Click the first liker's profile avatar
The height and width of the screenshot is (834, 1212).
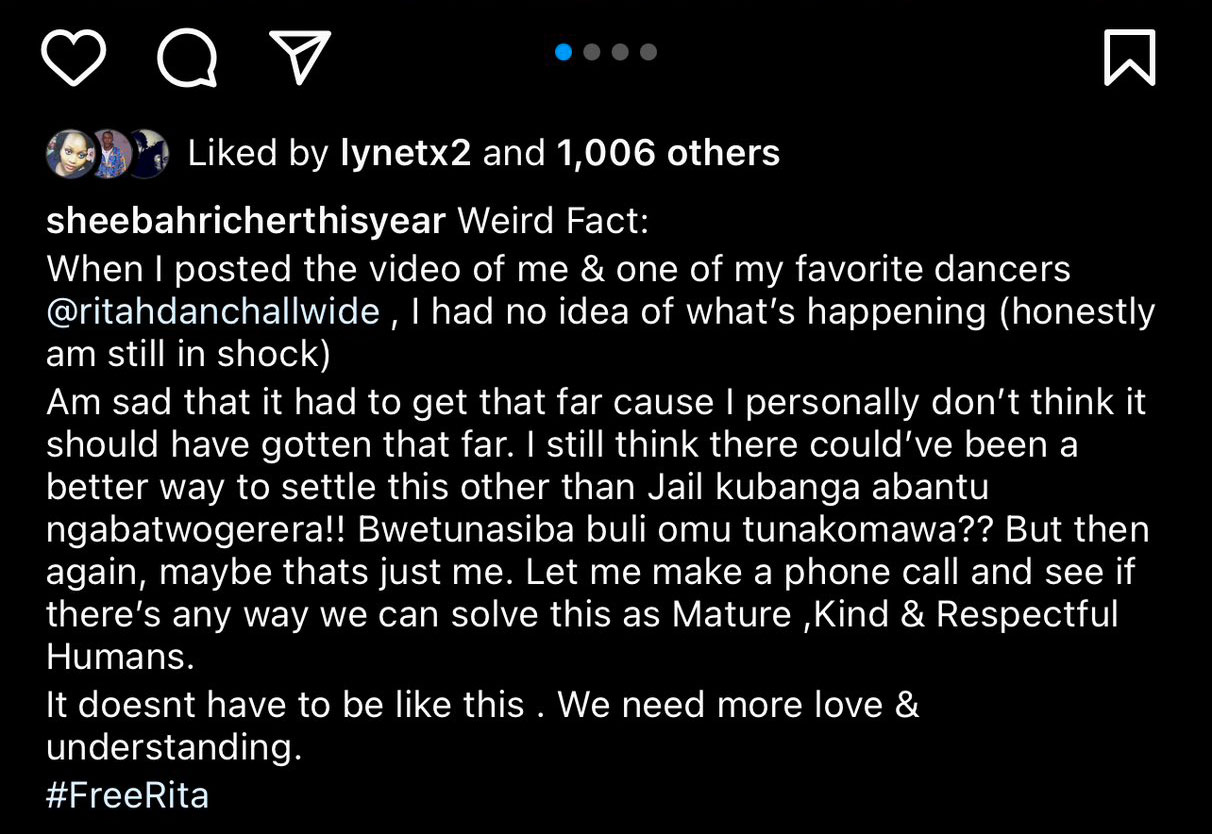(66, 153)
